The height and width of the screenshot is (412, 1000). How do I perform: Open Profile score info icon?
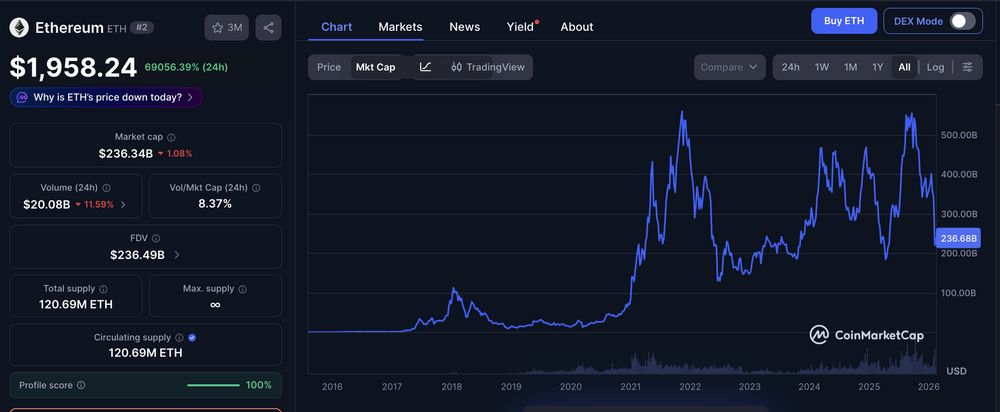[81, 385]
